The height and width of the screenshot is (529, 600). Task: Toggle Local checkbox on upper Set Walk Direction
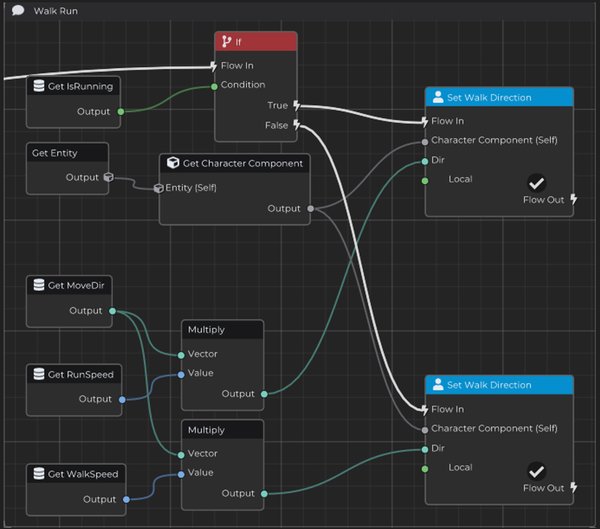pos(536,183)
